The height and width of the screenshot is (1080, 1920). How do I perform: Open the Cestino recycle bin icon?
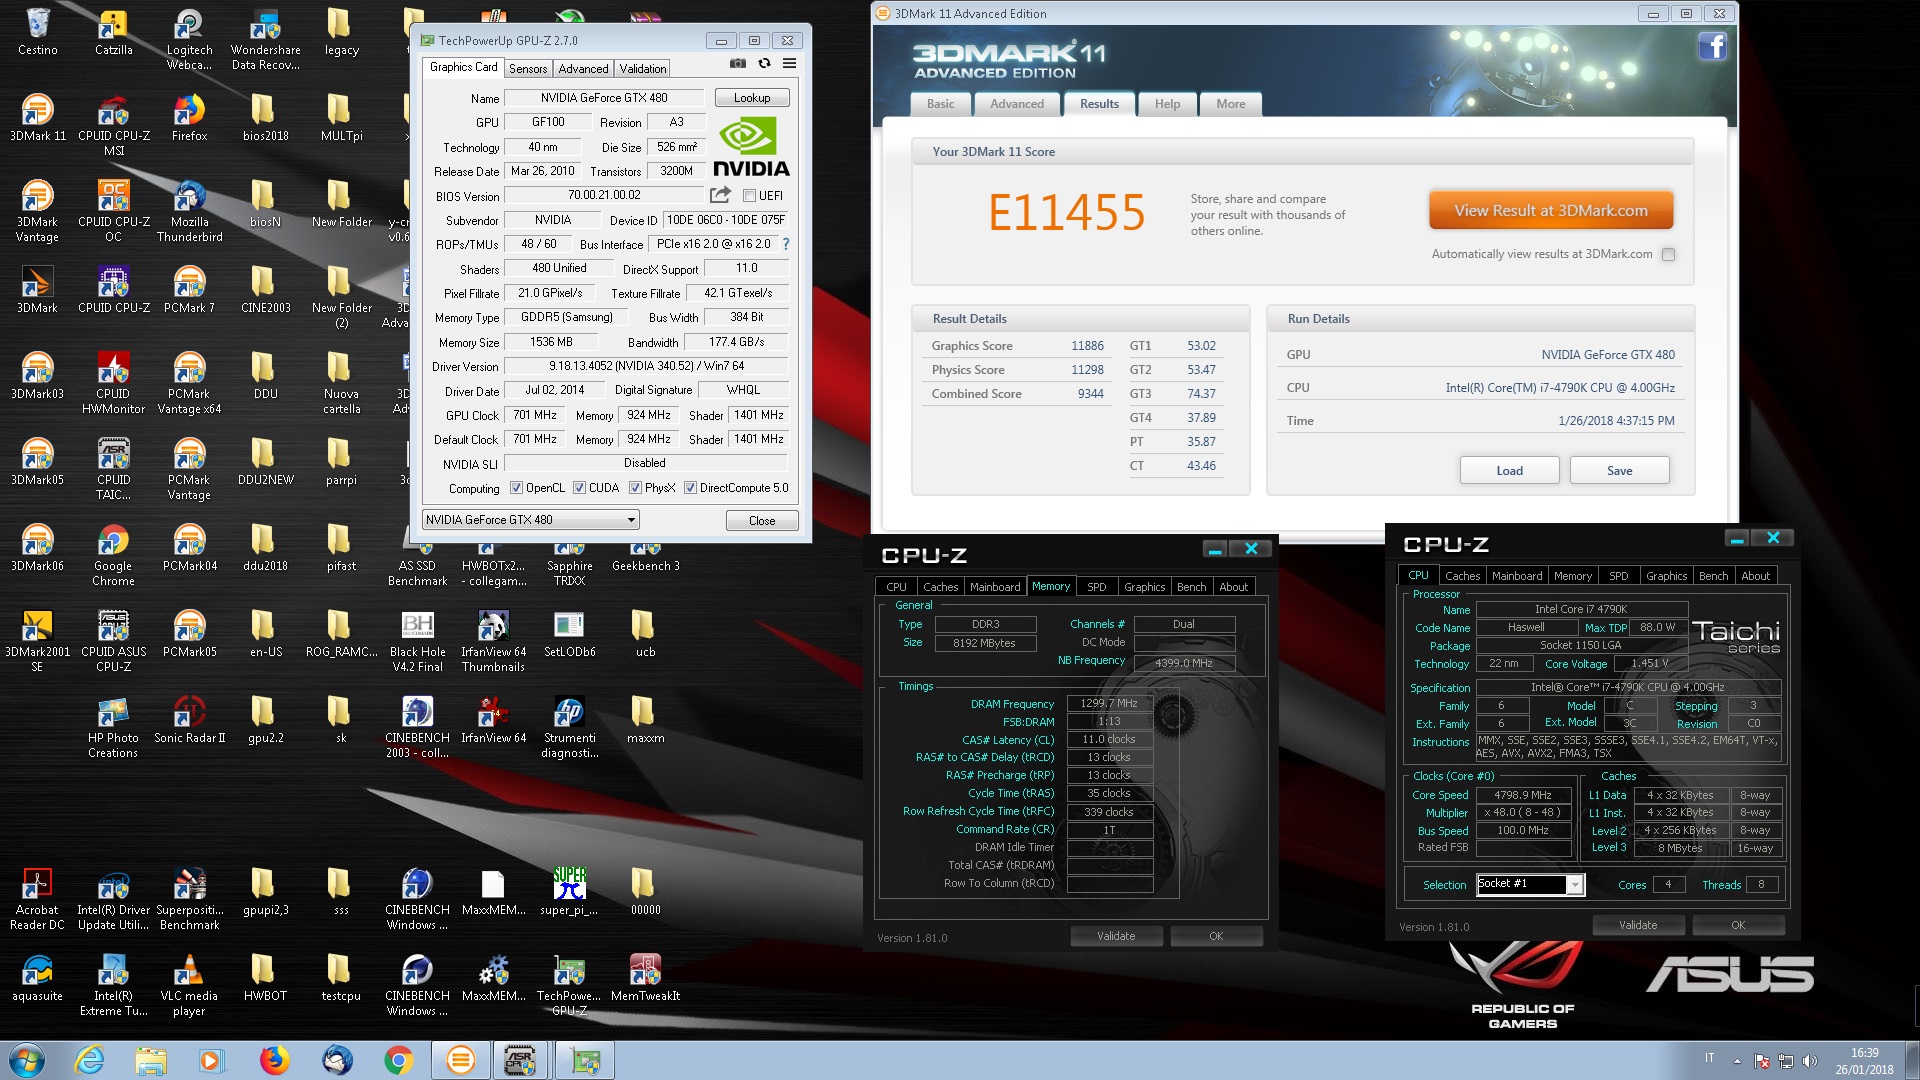point(38,33)
